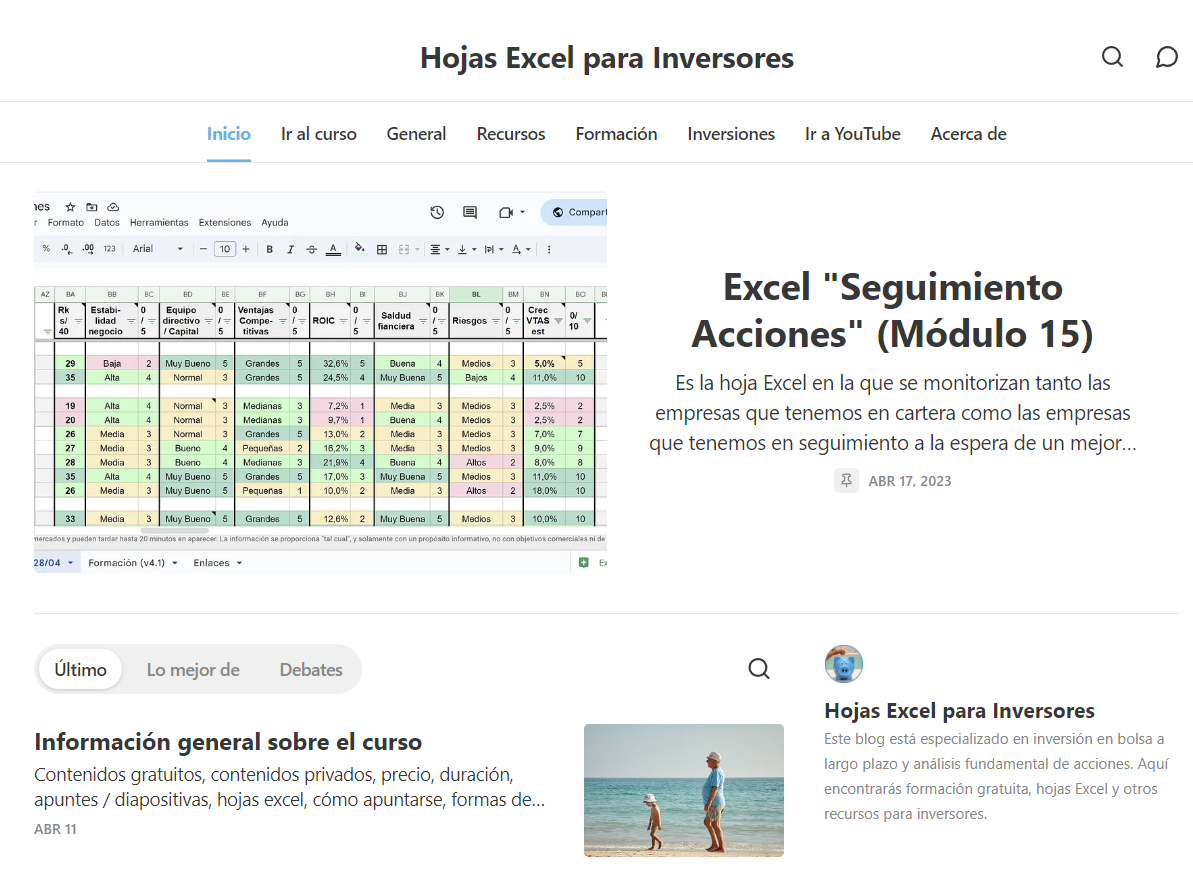Select the Último posts filter
This screenshot has height=873, width=1193.
81,670
